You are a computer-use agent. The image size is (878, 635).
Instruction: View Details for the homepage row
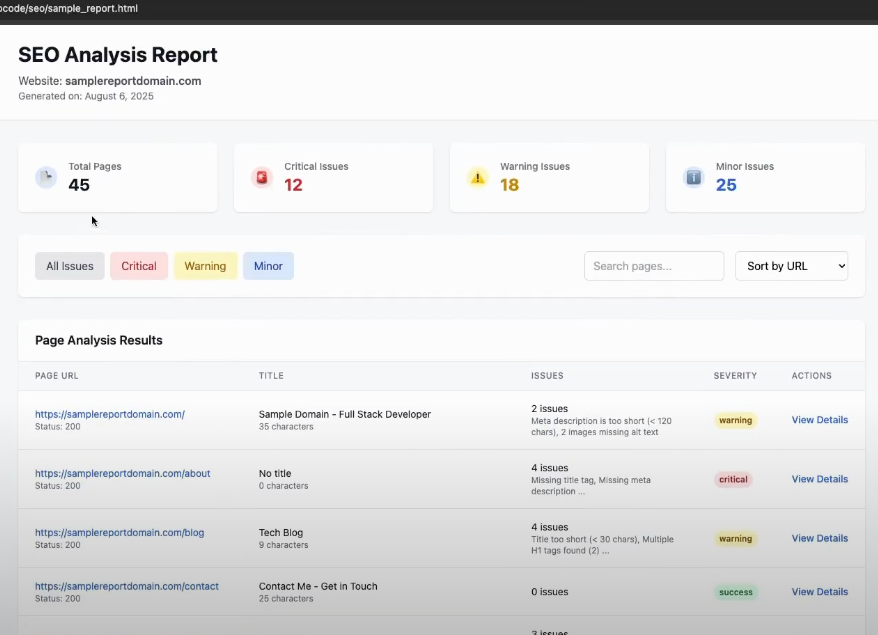(x=819, y=420)
